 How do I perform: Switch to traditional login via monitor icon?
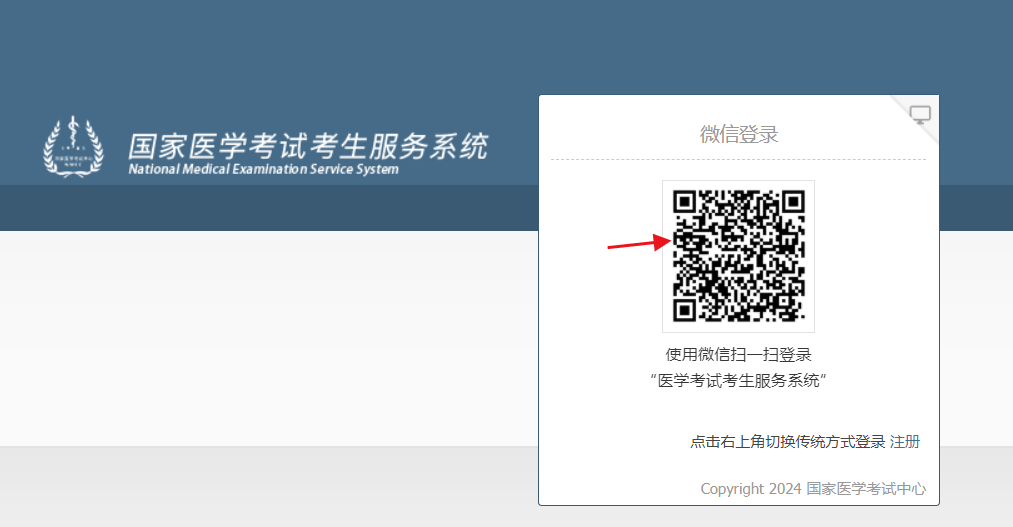click(920, 115)
